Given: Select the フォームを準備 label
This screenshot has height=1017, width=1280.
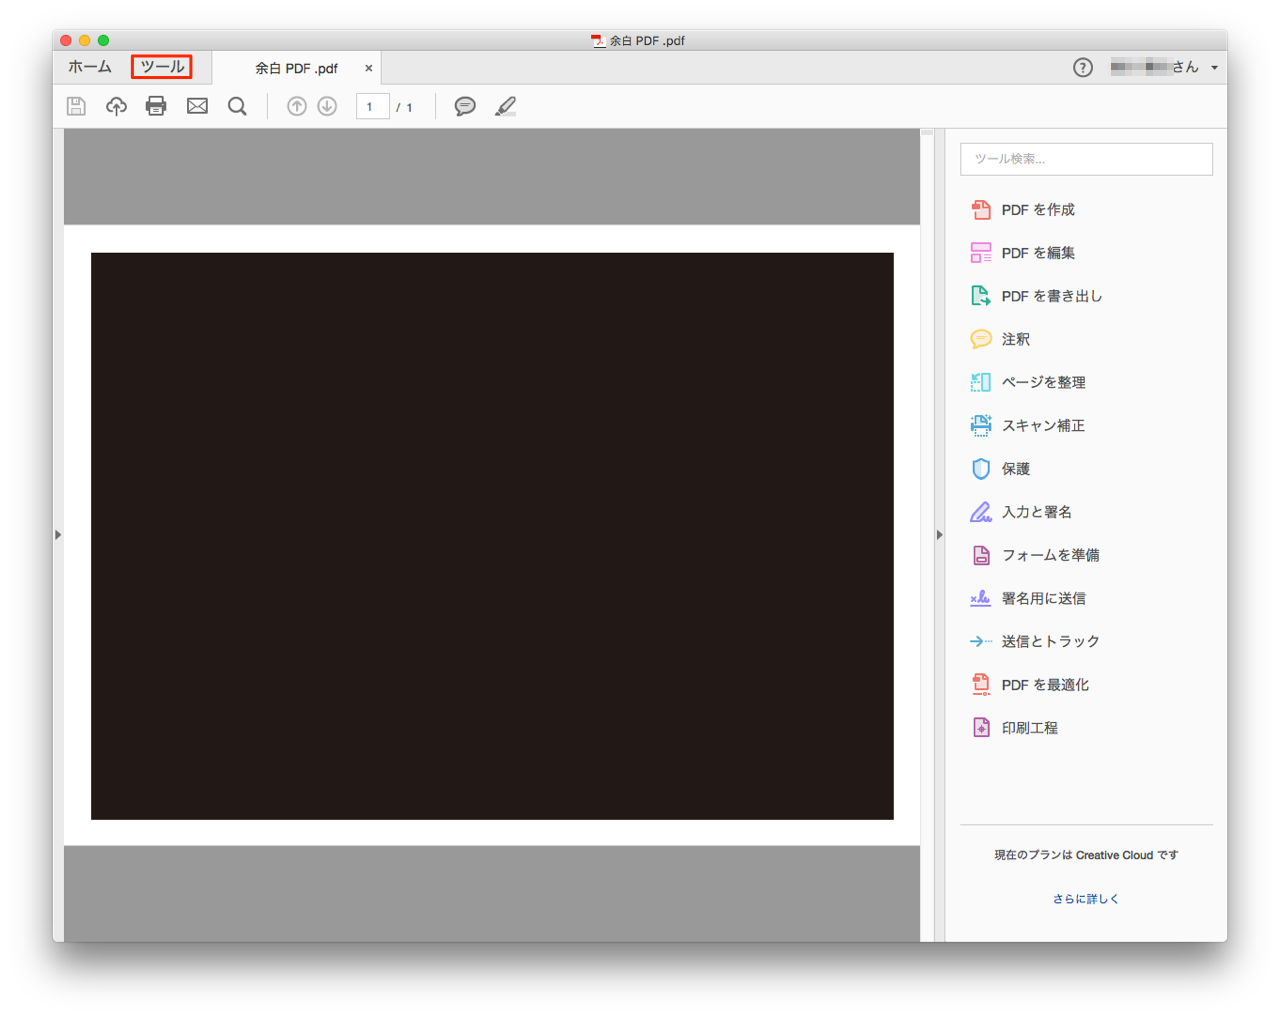Looking at the screenshot, I should [1050, 555].
